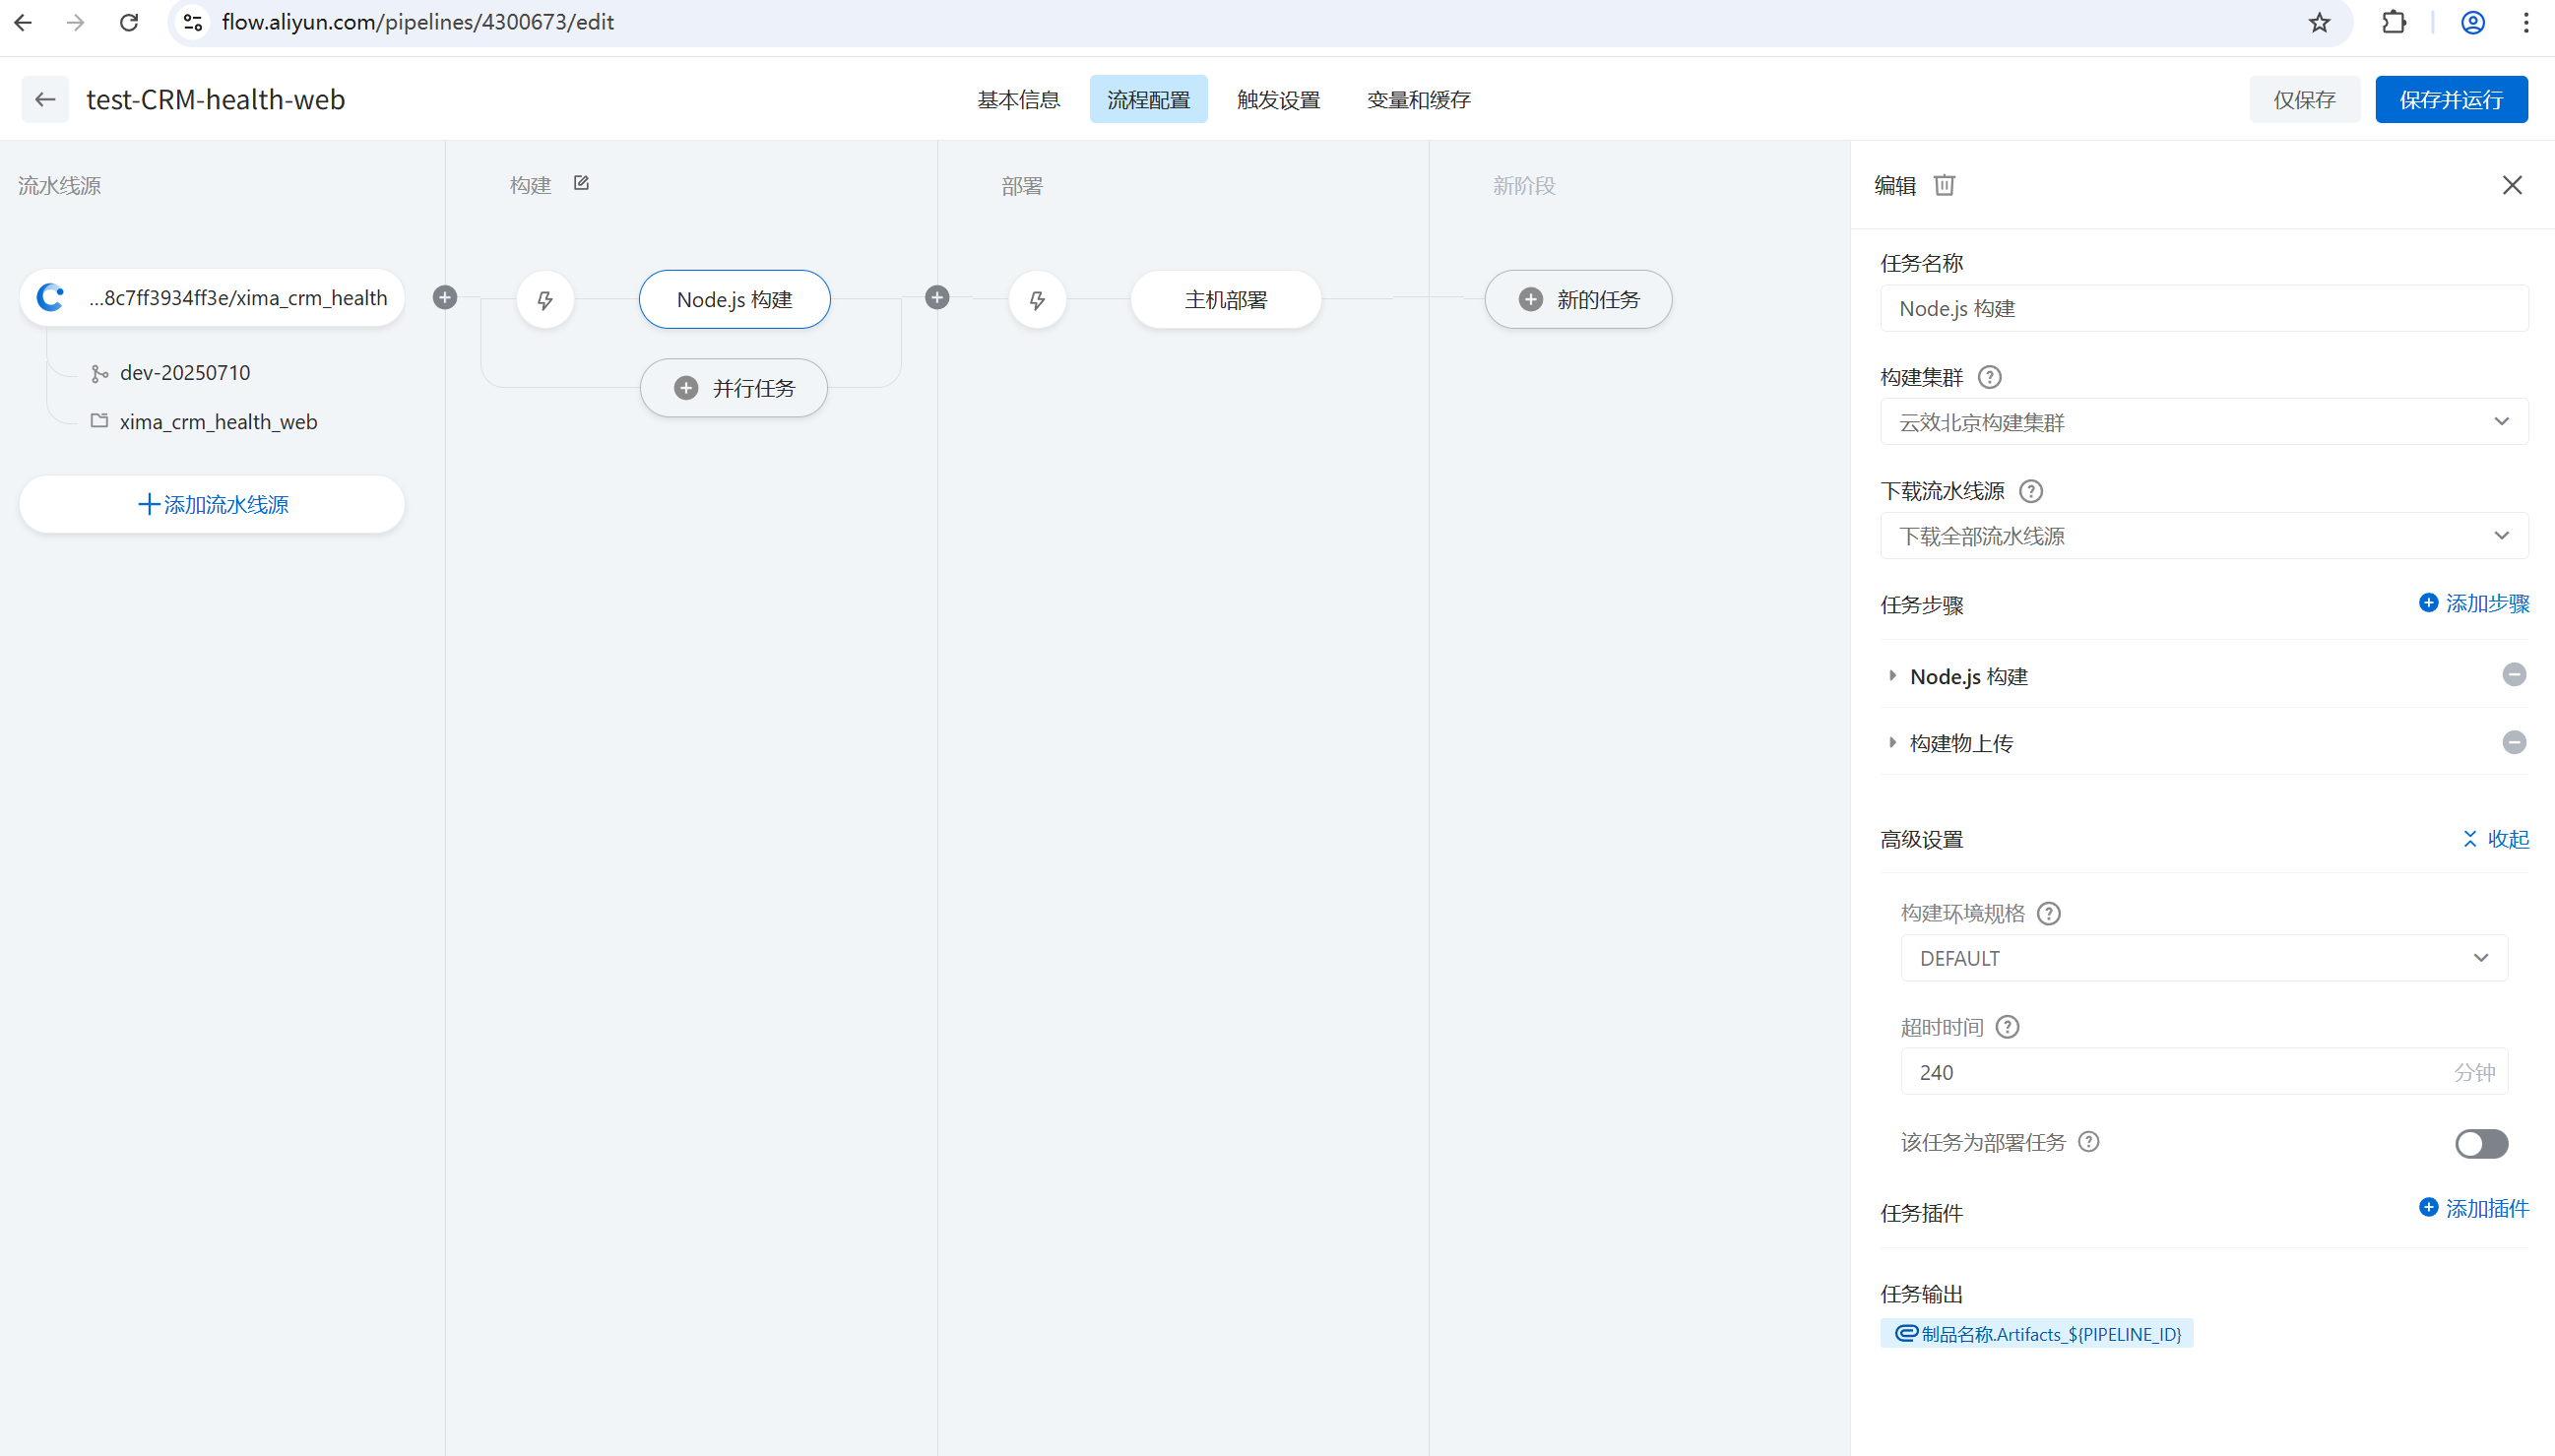Remove the Node.js 构建 step with minus icon
The width and height of the screenshot is (2555, 1456).
tap(2514, 675)
